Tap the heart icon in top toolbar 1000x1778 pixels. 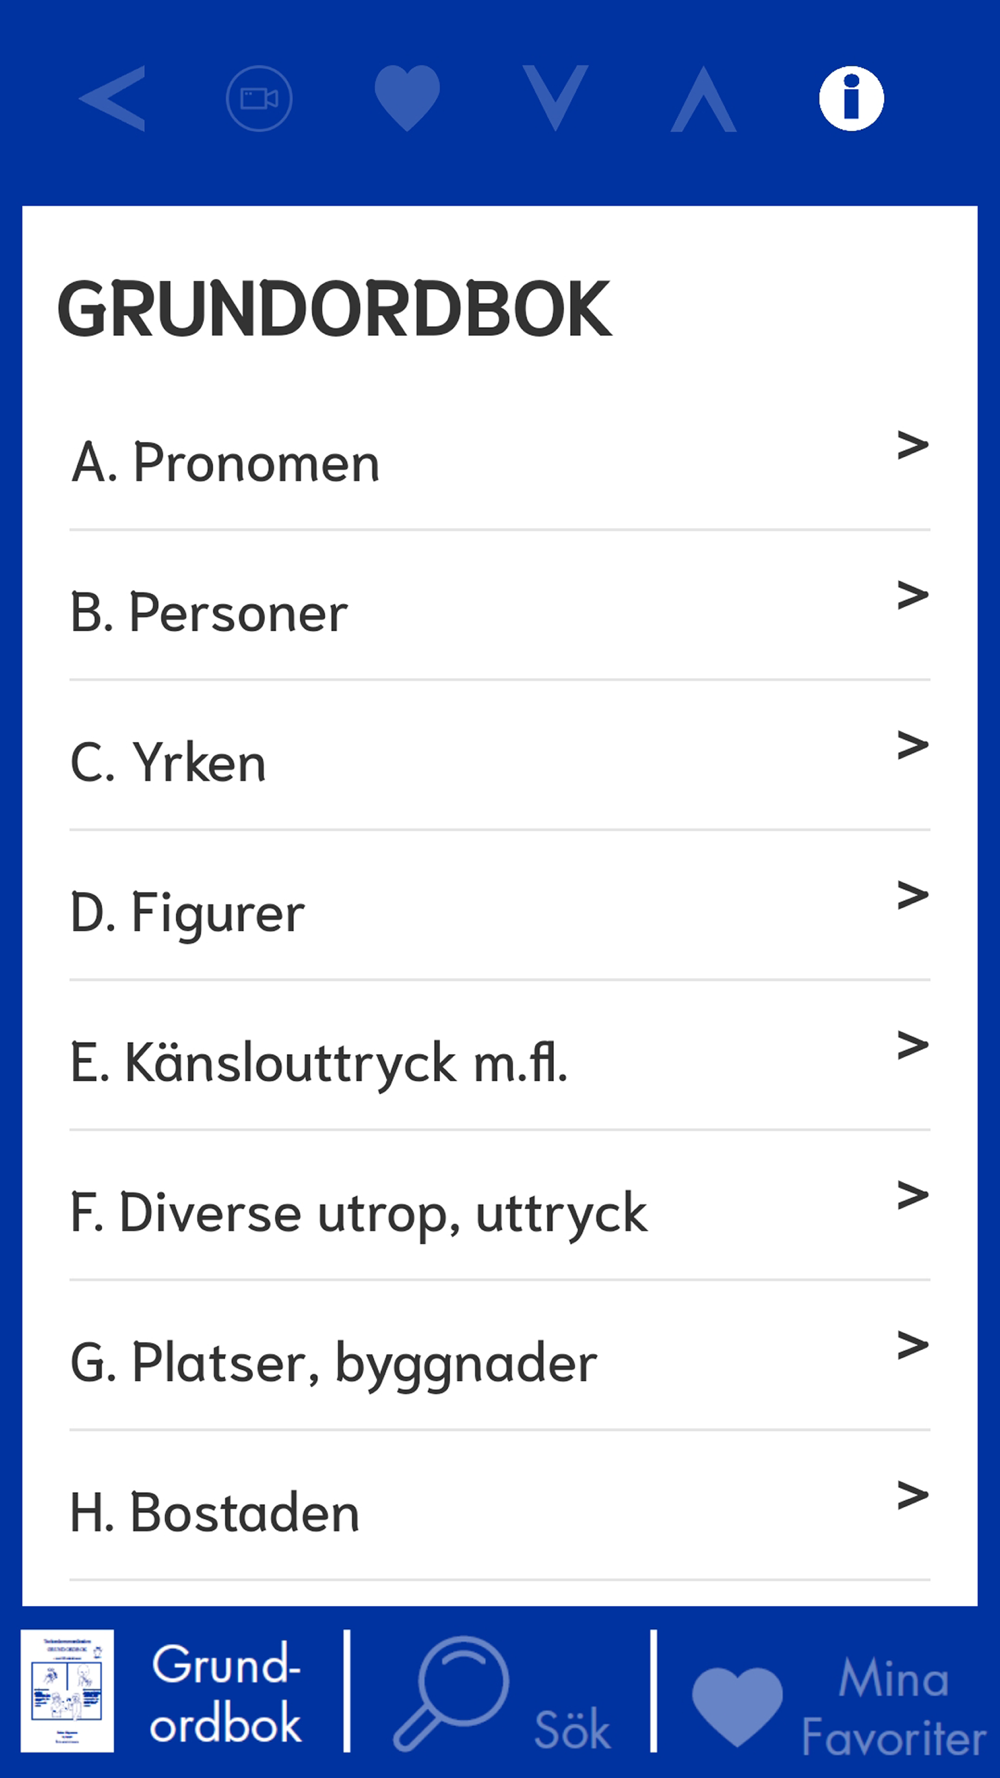tap(407, 99)
